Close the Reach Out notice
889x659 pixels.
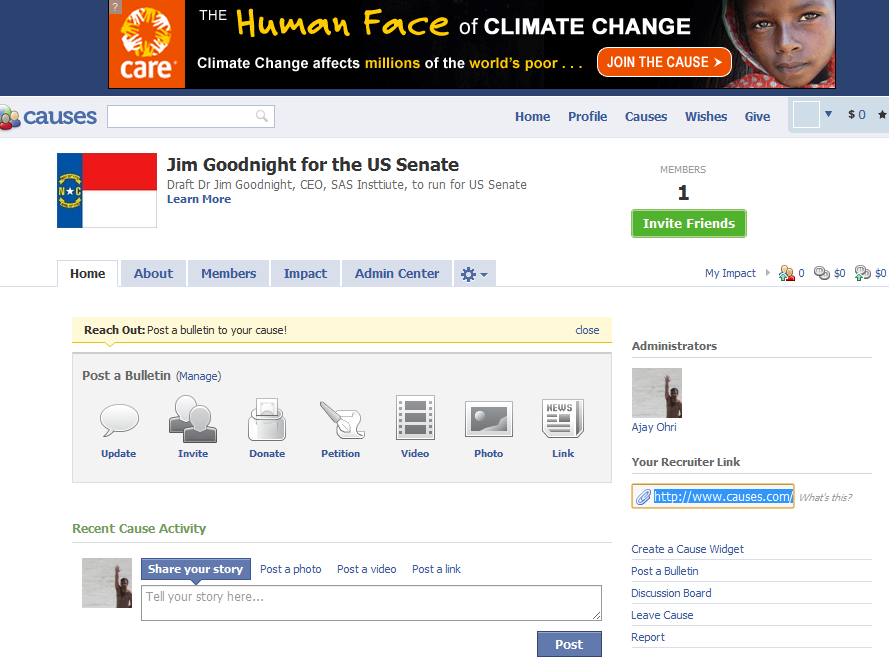[x=587, y=330]
